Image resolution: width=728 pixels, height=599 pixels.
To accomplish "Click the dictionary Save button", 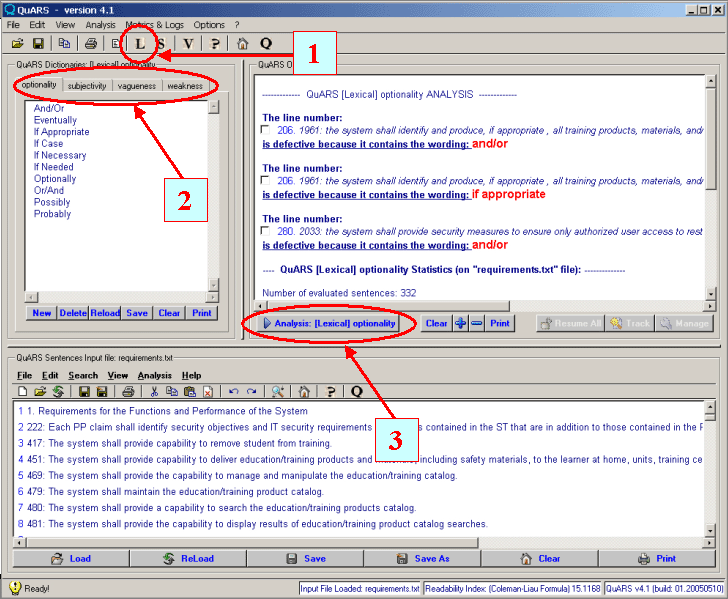I will tap(137, 313).
